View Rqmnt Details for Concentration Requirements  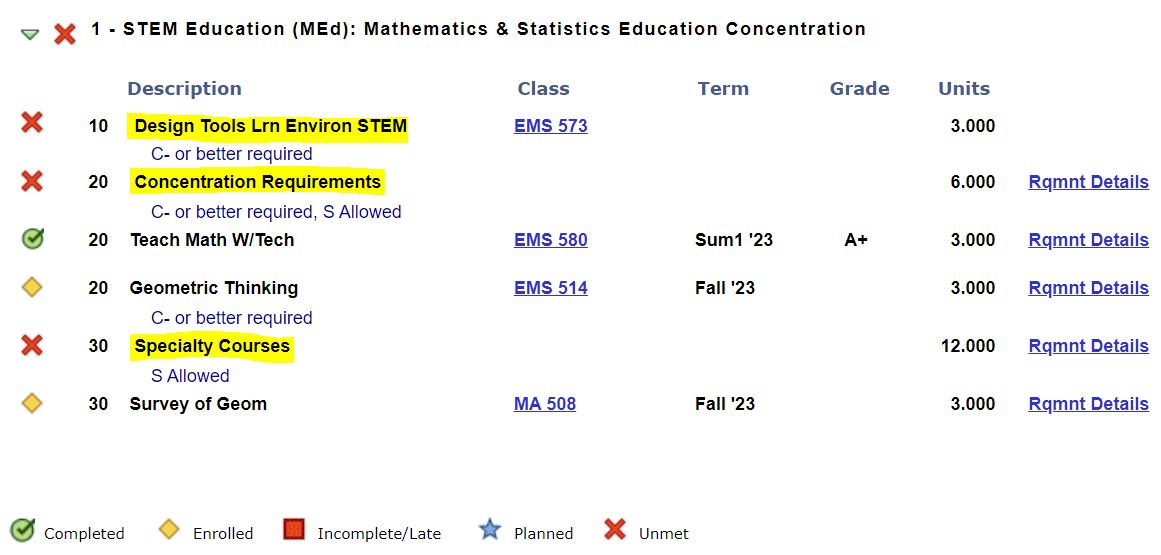point(1088,182)
